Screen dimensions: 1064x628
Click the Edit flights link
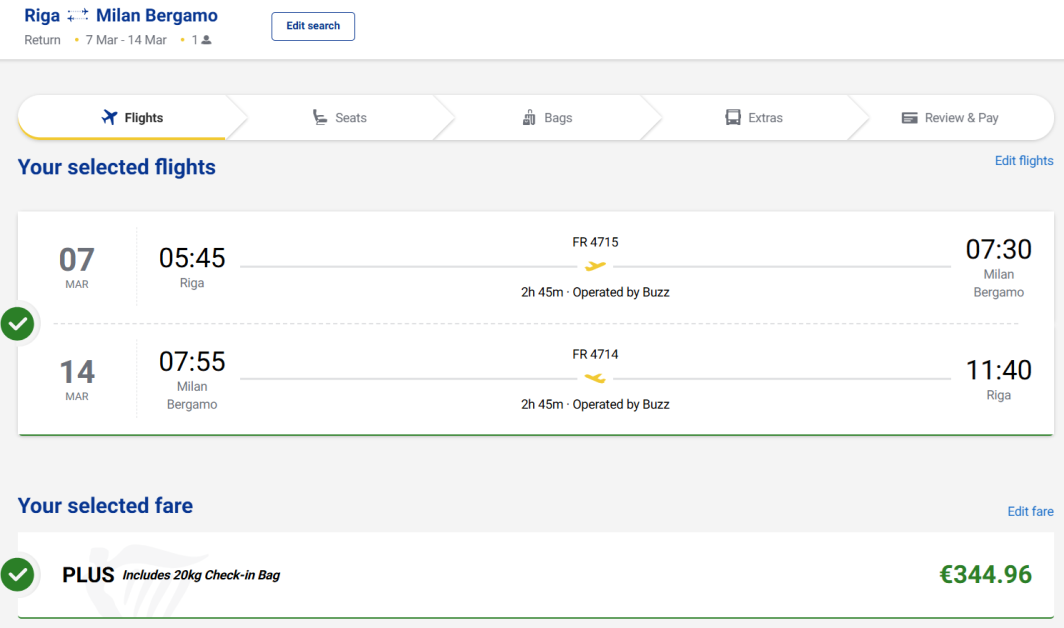[x=1023, y=161]
